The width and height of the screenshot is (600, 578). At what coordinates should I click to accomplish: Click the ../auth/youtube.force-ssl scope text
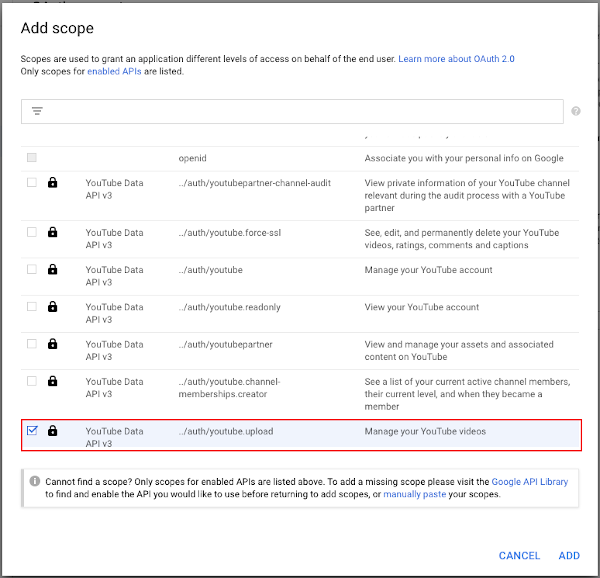(x=230, y=233)
